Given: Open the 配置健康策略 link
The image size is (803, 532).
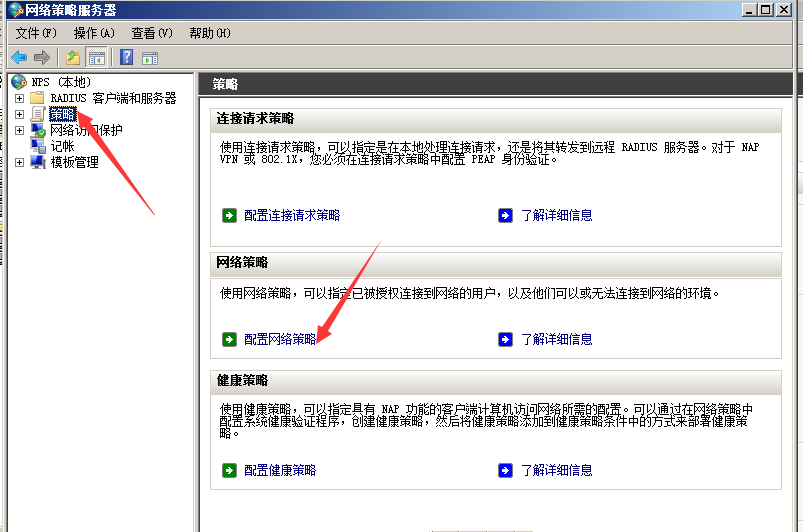Looking at the screenshot, I should click(280, 471).
